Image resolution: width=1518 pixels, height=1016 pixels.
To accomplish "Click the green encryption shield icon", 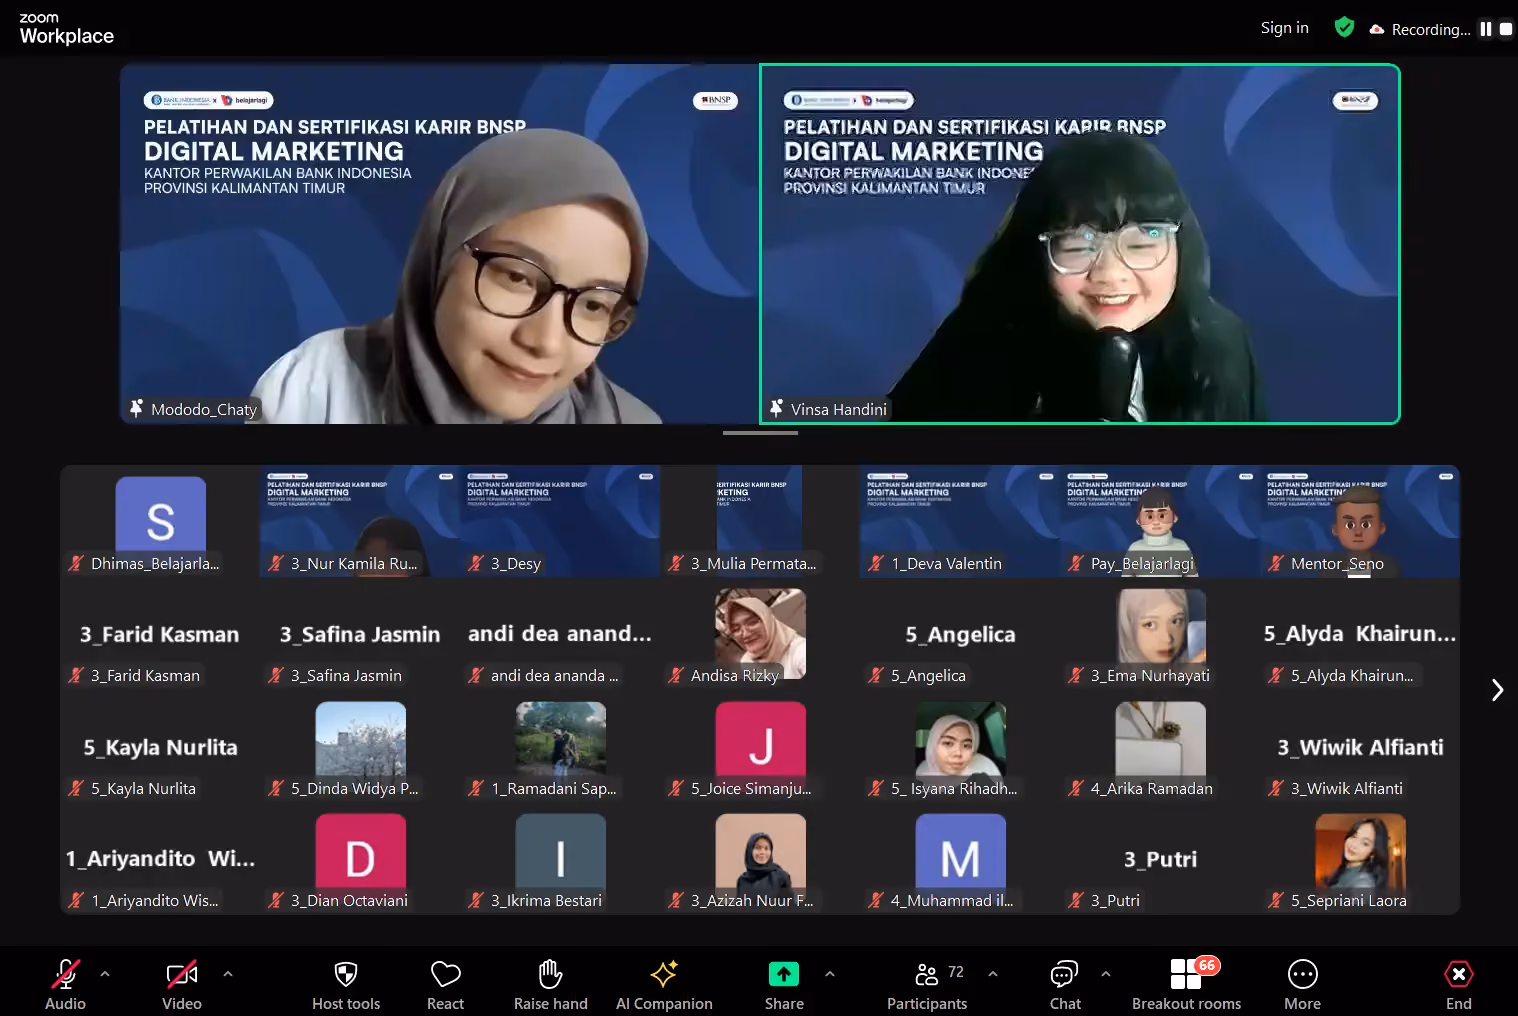I will (1344, 28).
